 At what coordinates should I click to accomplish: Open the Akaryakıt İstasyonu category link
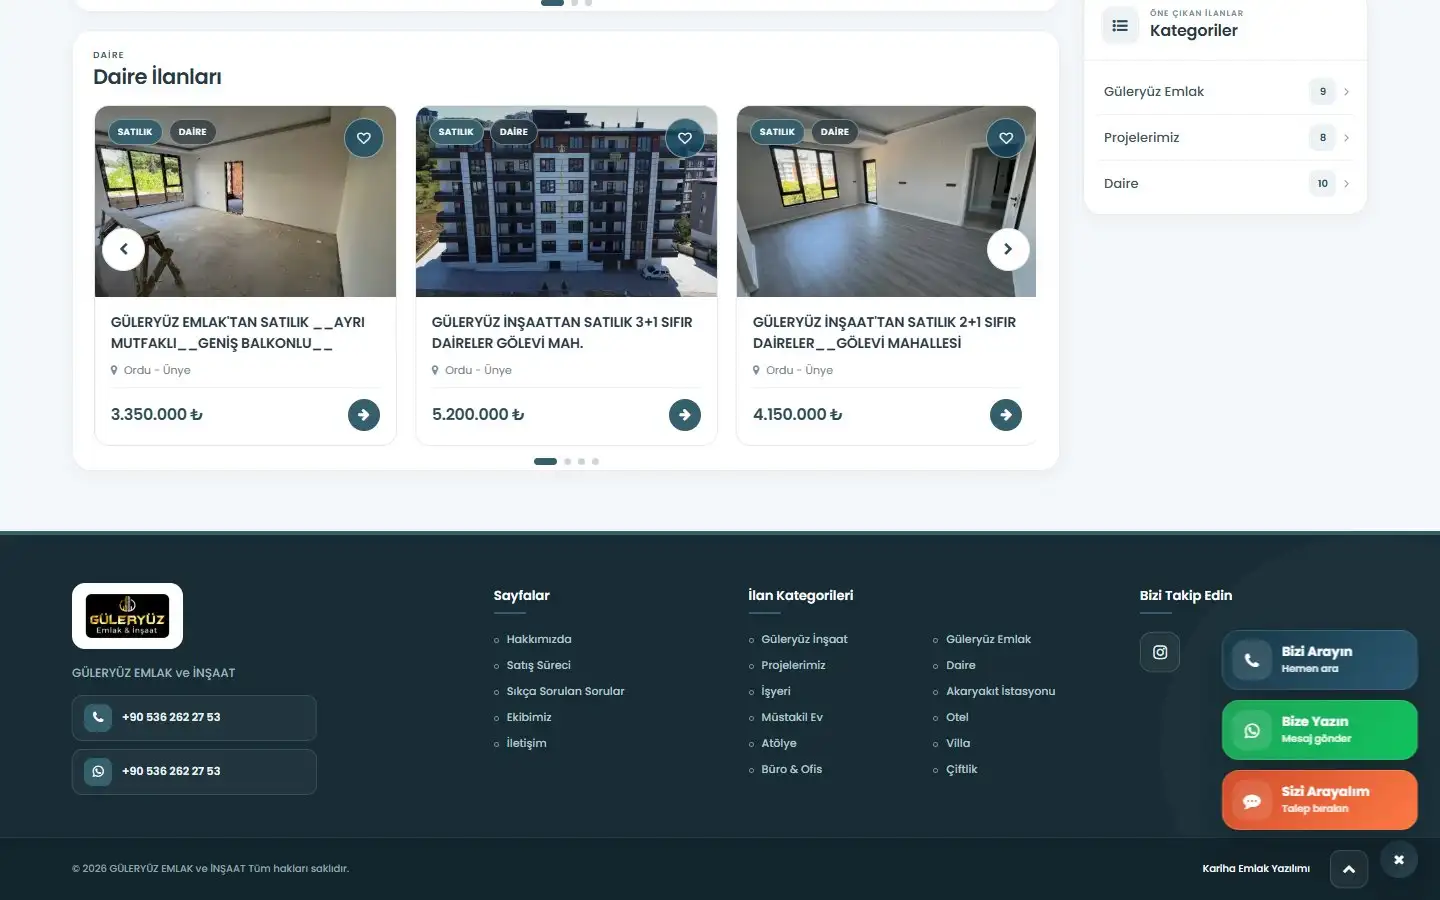tap(1000, 691)
